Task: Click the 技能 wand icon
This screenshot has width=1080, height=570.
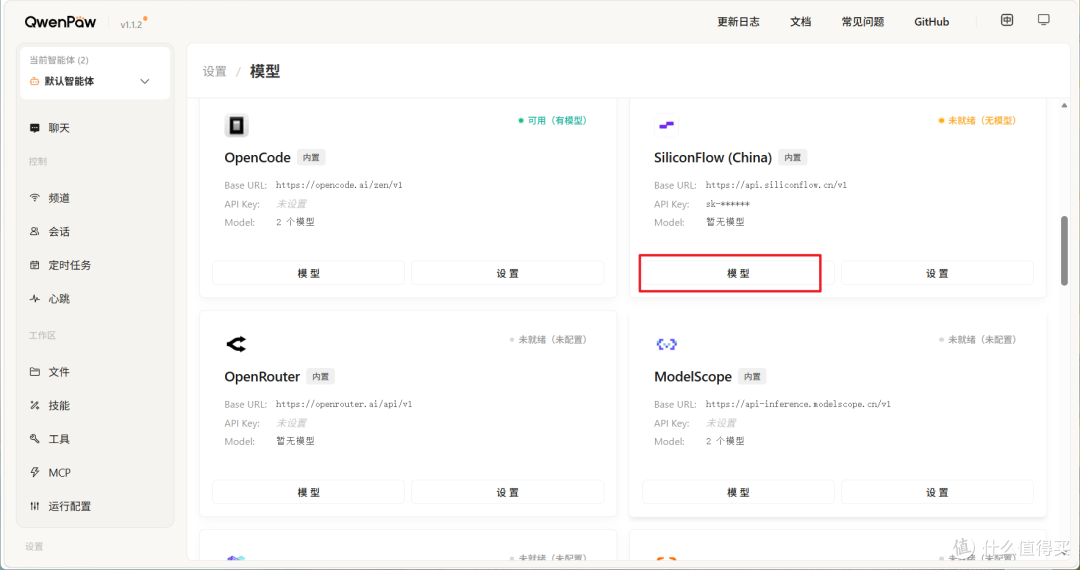Action: pos(34,405)
